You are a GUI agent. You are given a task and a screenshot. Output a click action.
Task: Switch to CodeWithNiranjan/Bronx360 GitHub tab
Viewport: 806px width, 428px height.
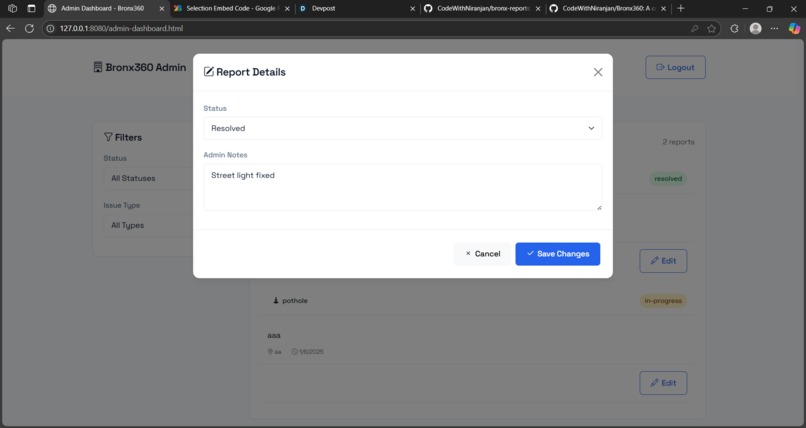tap(608, 8)
